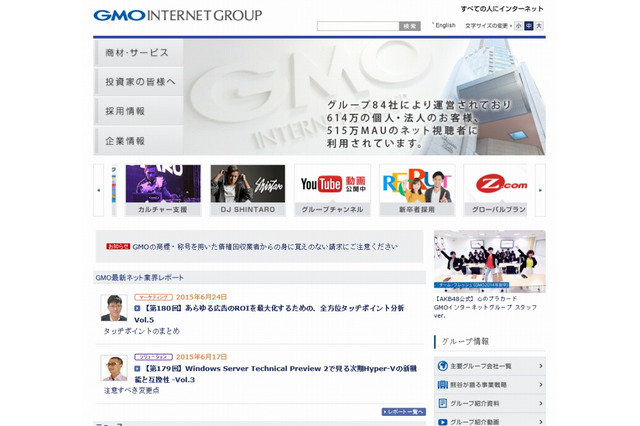Click the carousel next arrow
Screen dimensions: 640x426
click(540, 190)
